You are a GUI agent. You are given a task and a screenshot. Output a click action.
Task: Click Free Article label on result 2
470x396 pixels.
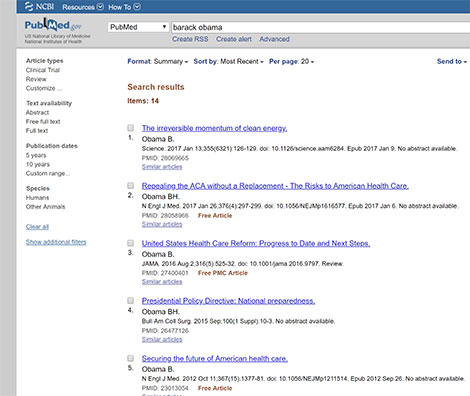click(215, 216)
